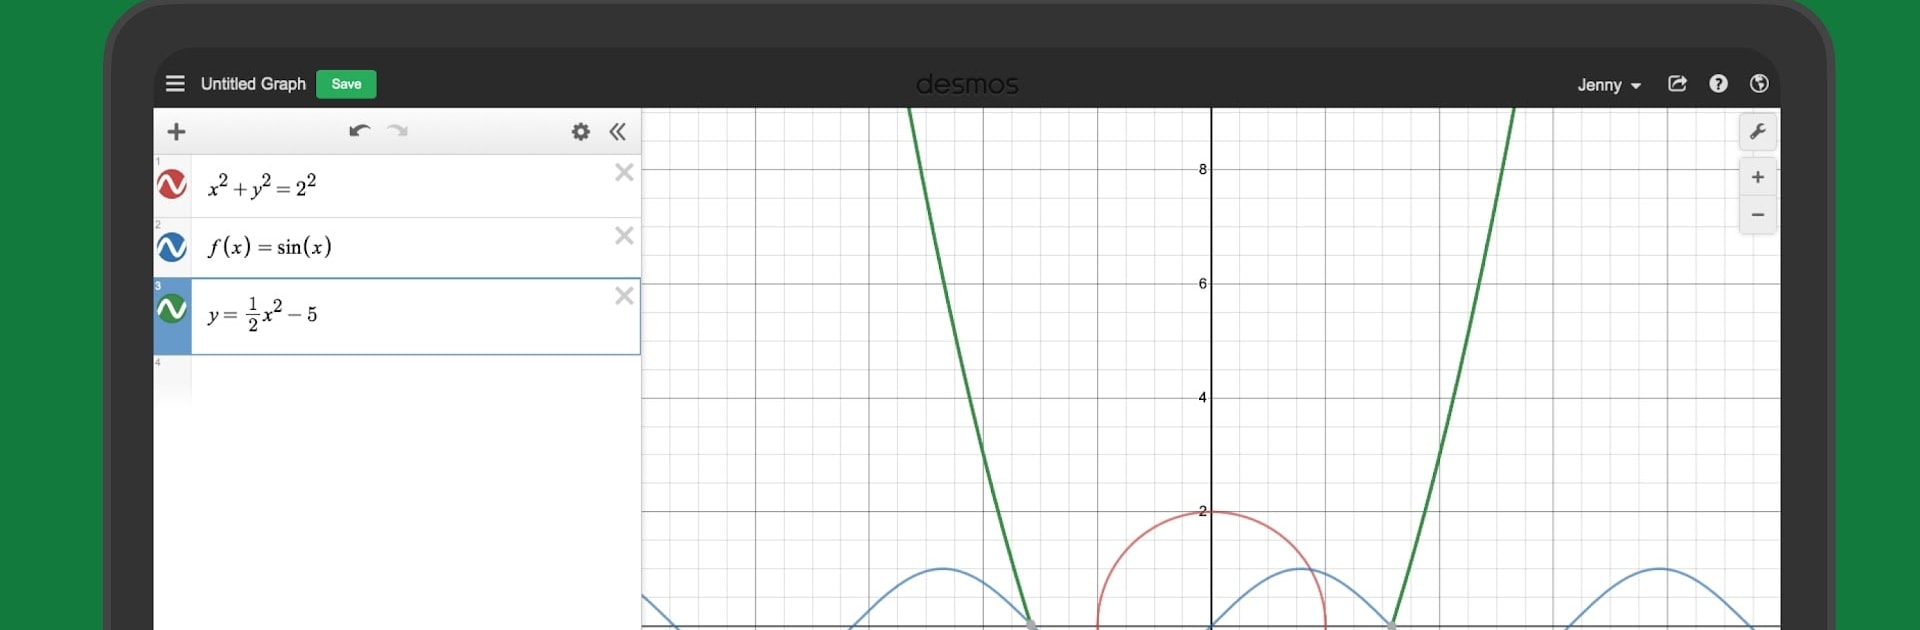Toggle visibility of the green parabola expression
This screenshot has height=630, width=1920.
[172, 309]
